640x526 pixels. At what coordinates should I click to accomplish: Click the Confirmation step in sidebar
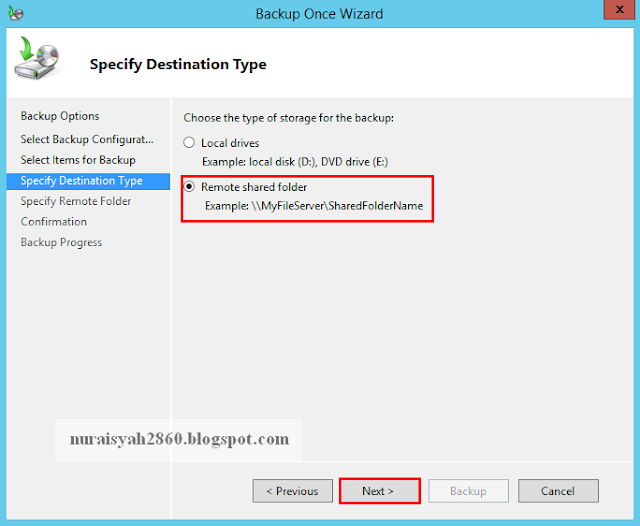[54, 222]
